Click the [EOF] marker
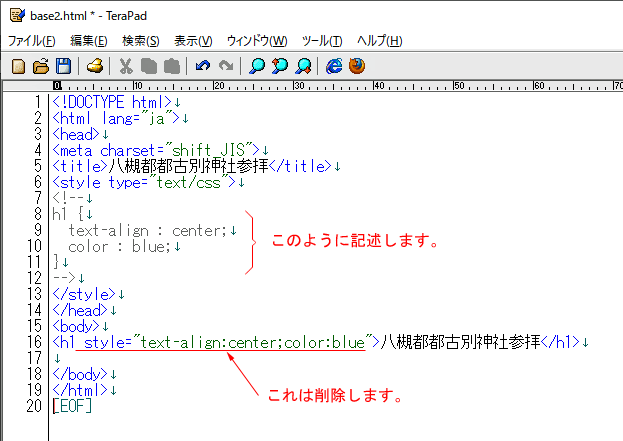623x441 pixels. pyautogui.click(x=72, y=406)
